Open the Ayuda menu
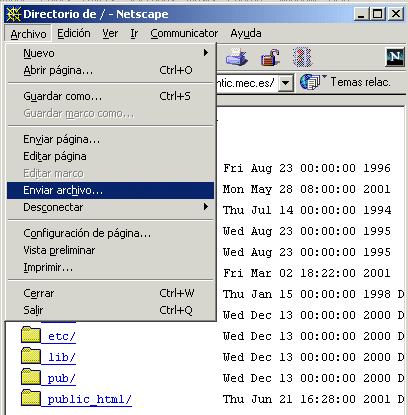Image resolution: width=408 pixels, height=415 pixels. 246,33
